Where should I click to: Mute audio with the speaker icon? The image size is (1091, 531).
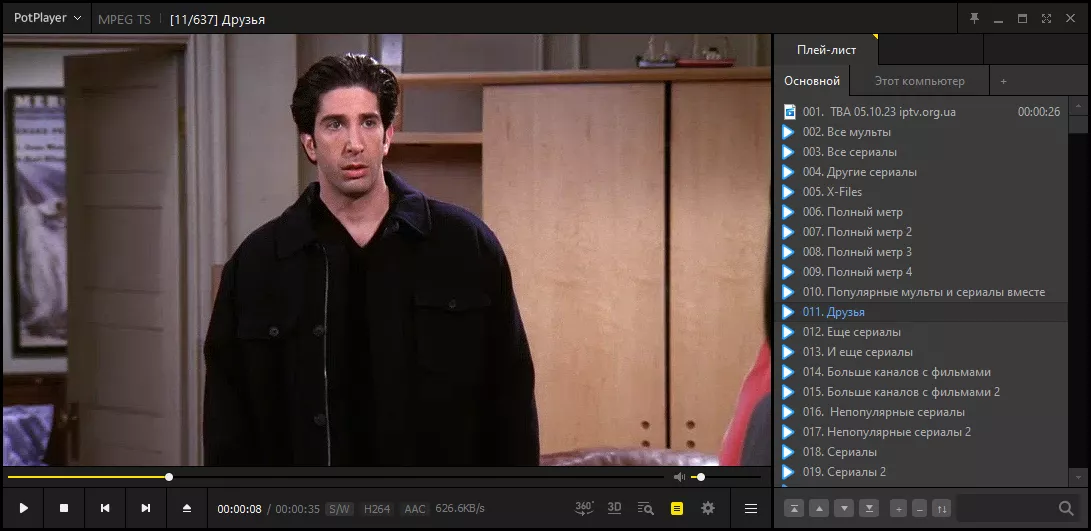(679, 477)
